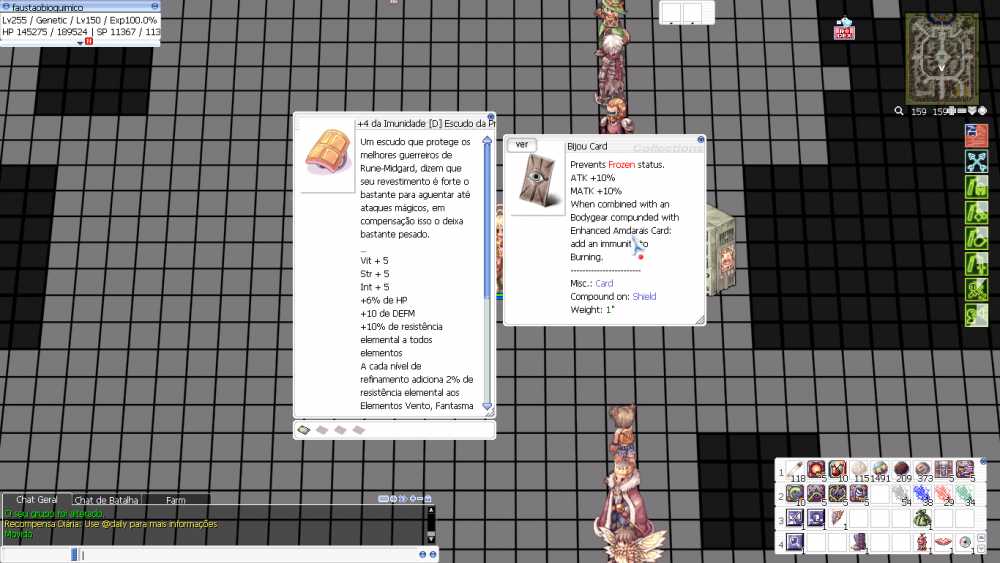This screenshot has height=563, width=1000.
Task: Switch to the Chat Geral tab
Action: [x=36, y=500]
